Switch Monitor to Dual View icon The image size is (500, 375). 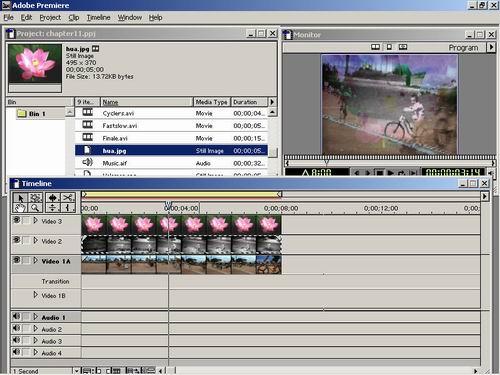pyautogui.click(x=375, y=47)
